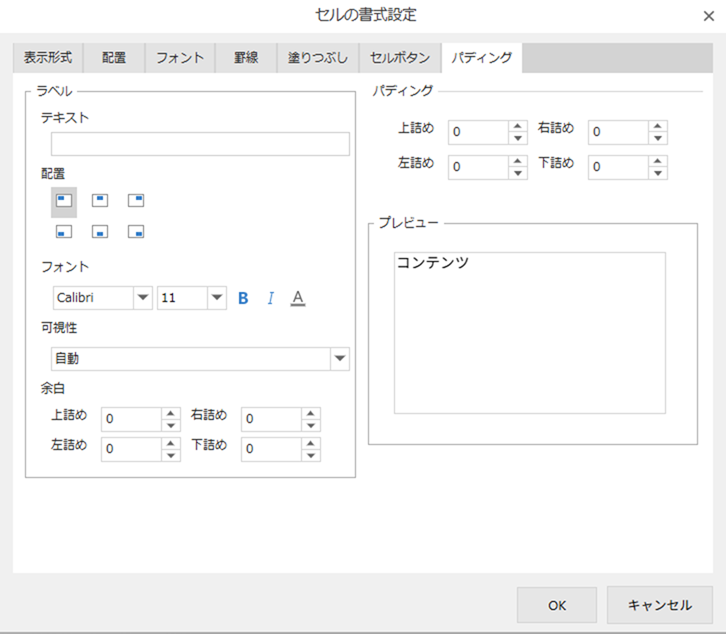Go to the 塗りつぶし tab

point(317,58)
